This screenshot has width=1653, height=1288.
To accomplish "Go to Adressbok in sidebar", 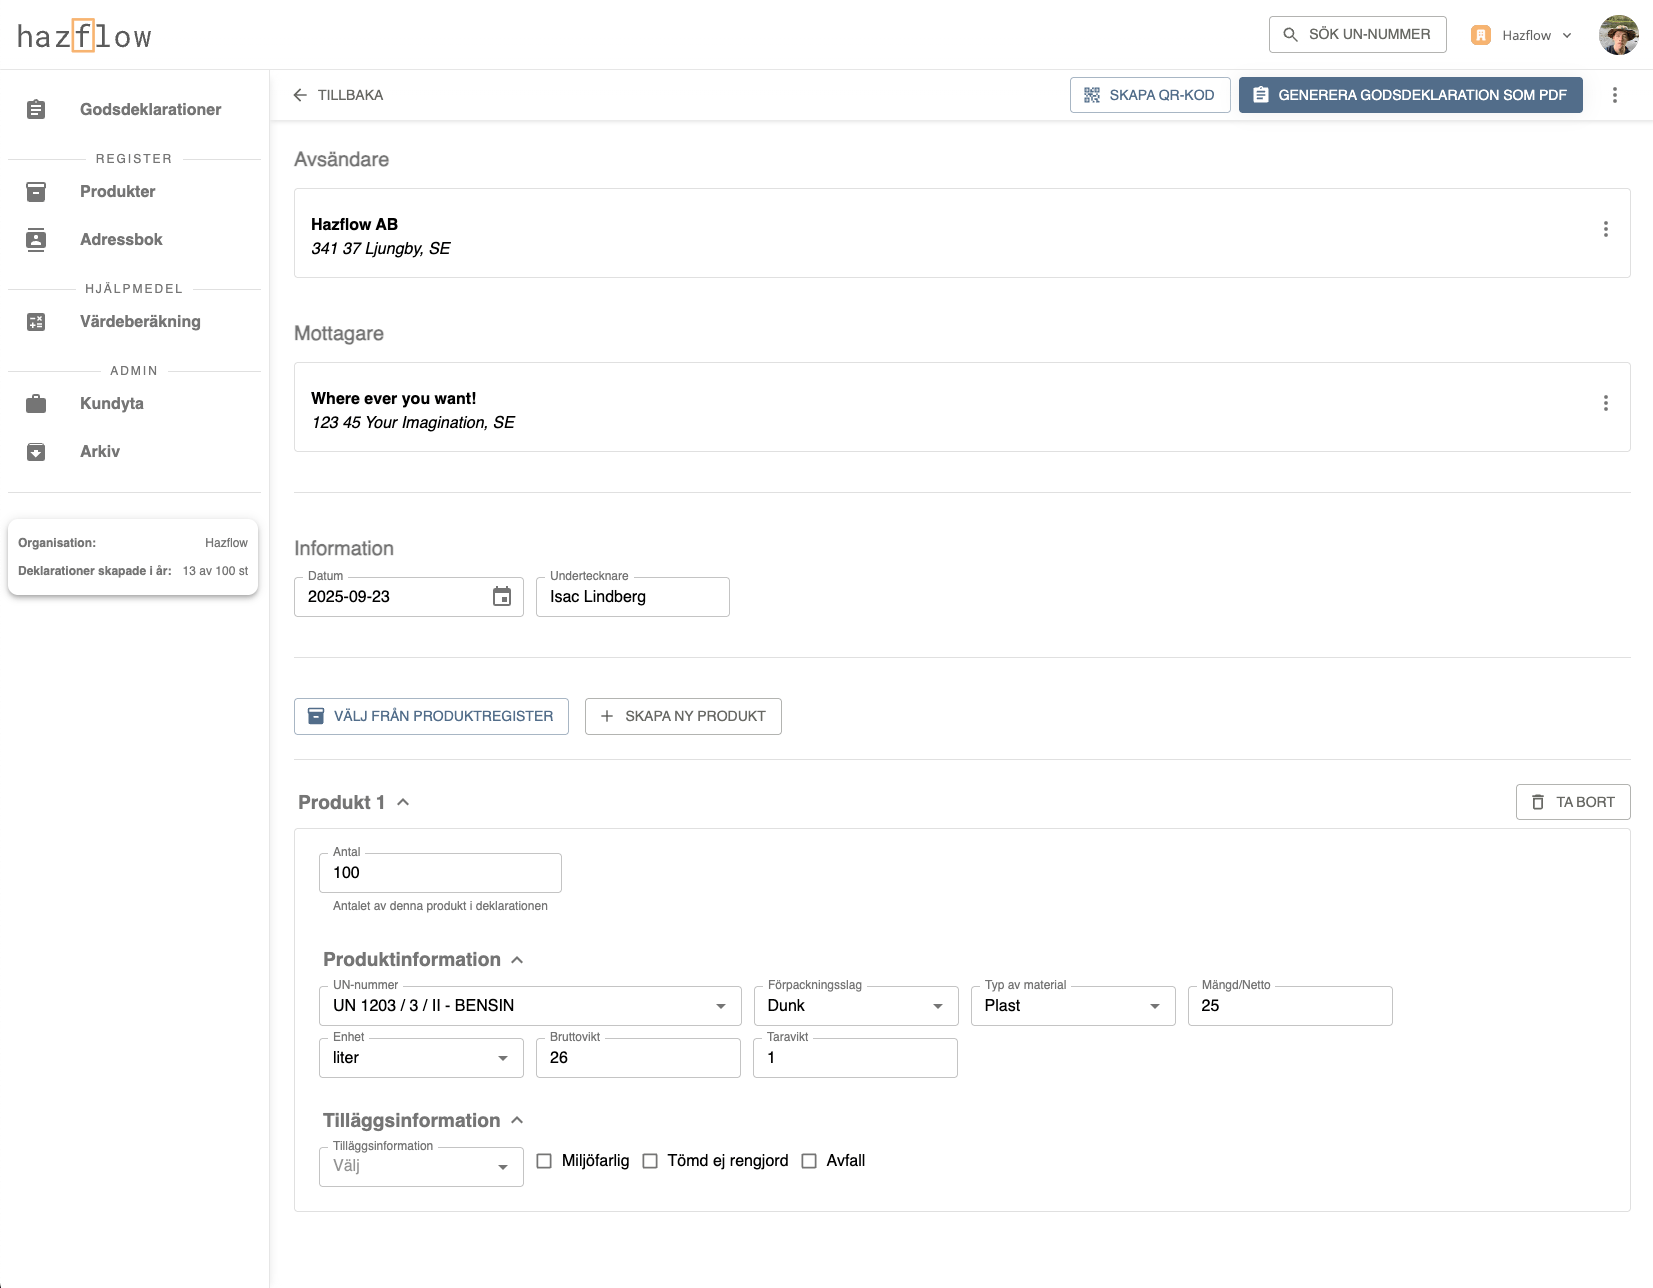I will pos(121,240).
